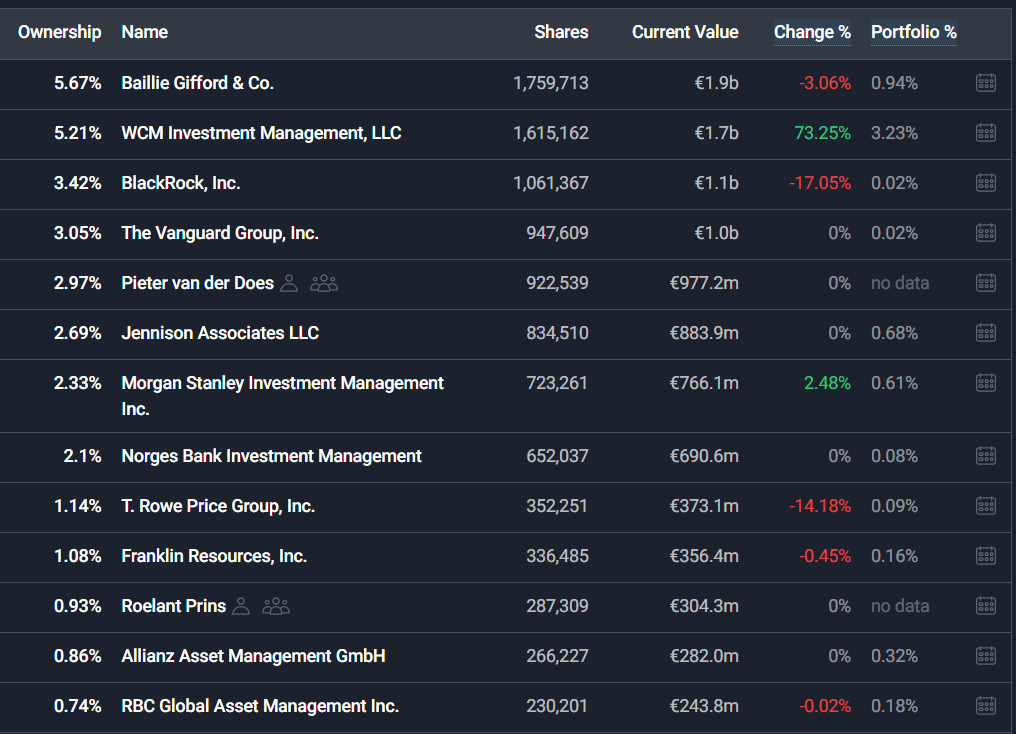This screenshot has width=1016, height=734.
Task: Open calendar icon for Baillie Gifford & Co.
Action: (x=986, y=83)
